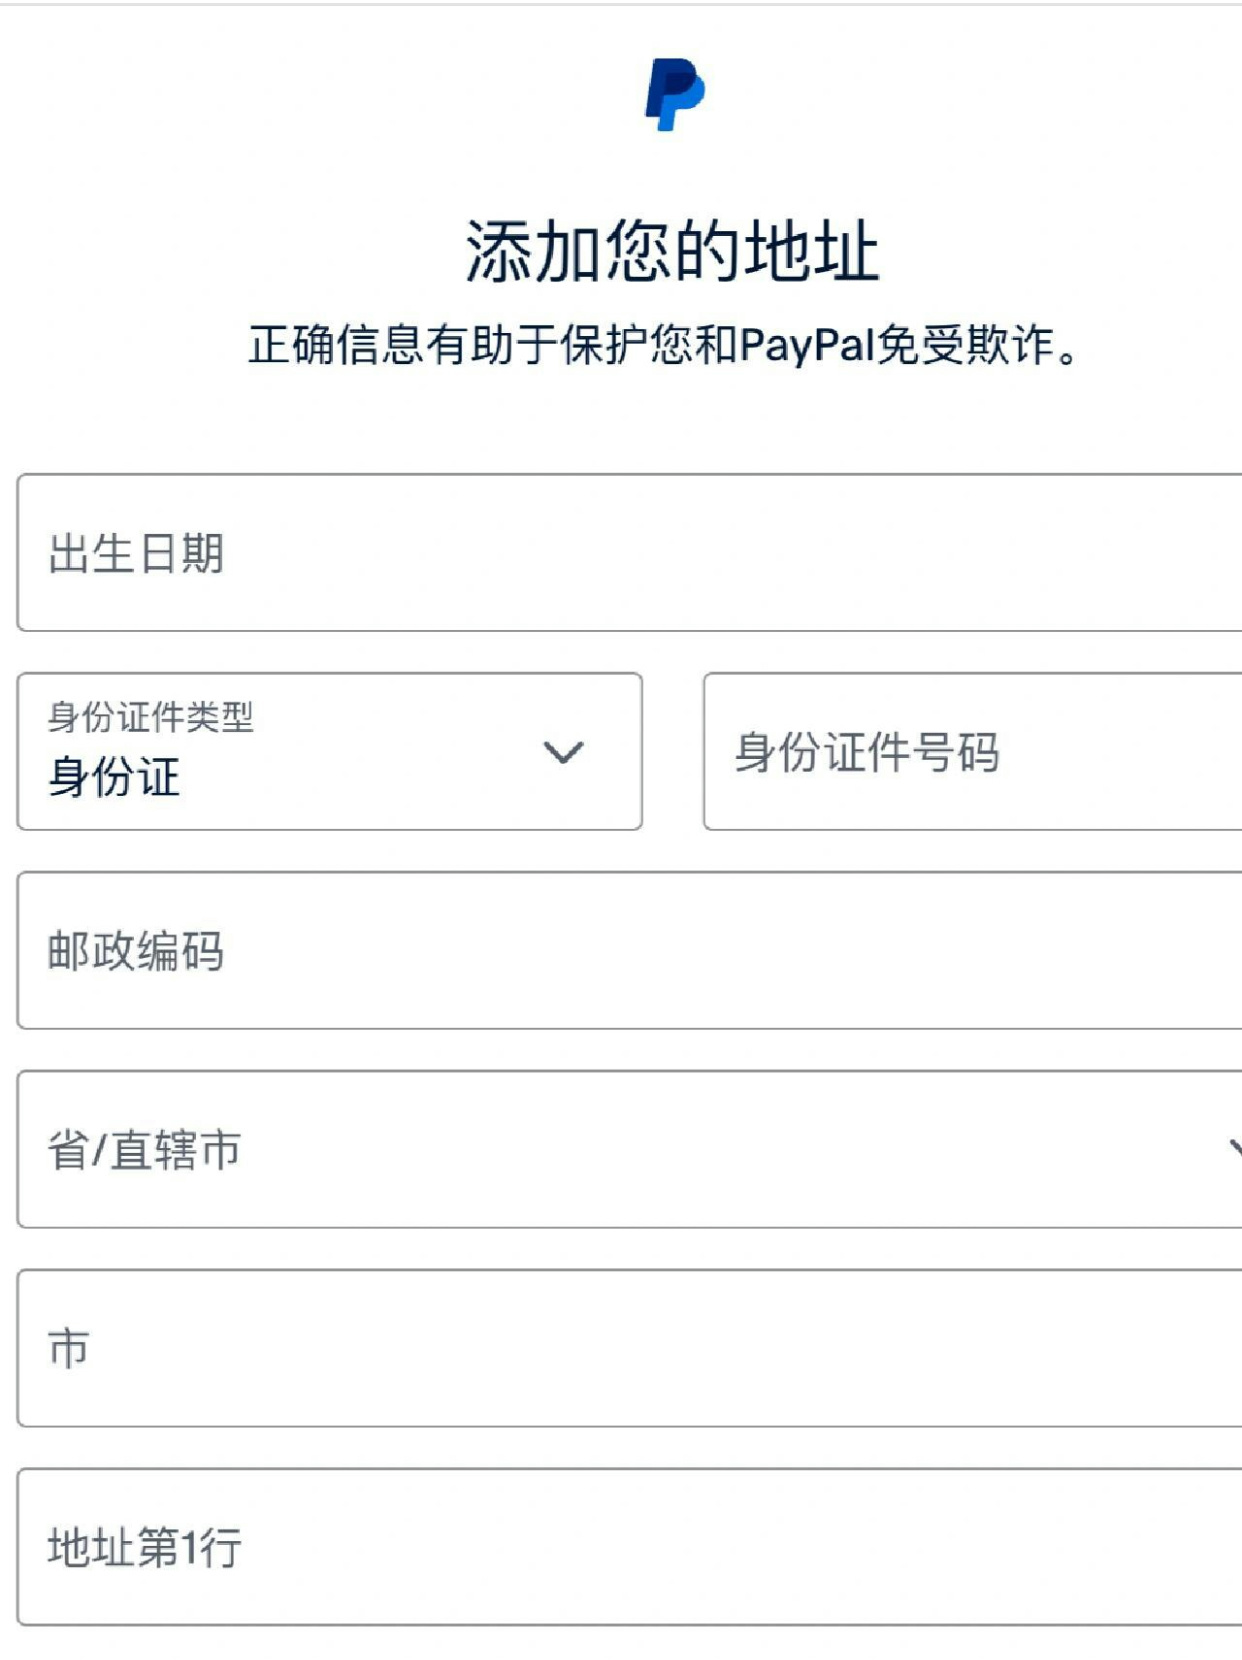Screen dimensions: 1242x1660
Task: Click the chevron arrow beside 身份证
Action: 563,752
